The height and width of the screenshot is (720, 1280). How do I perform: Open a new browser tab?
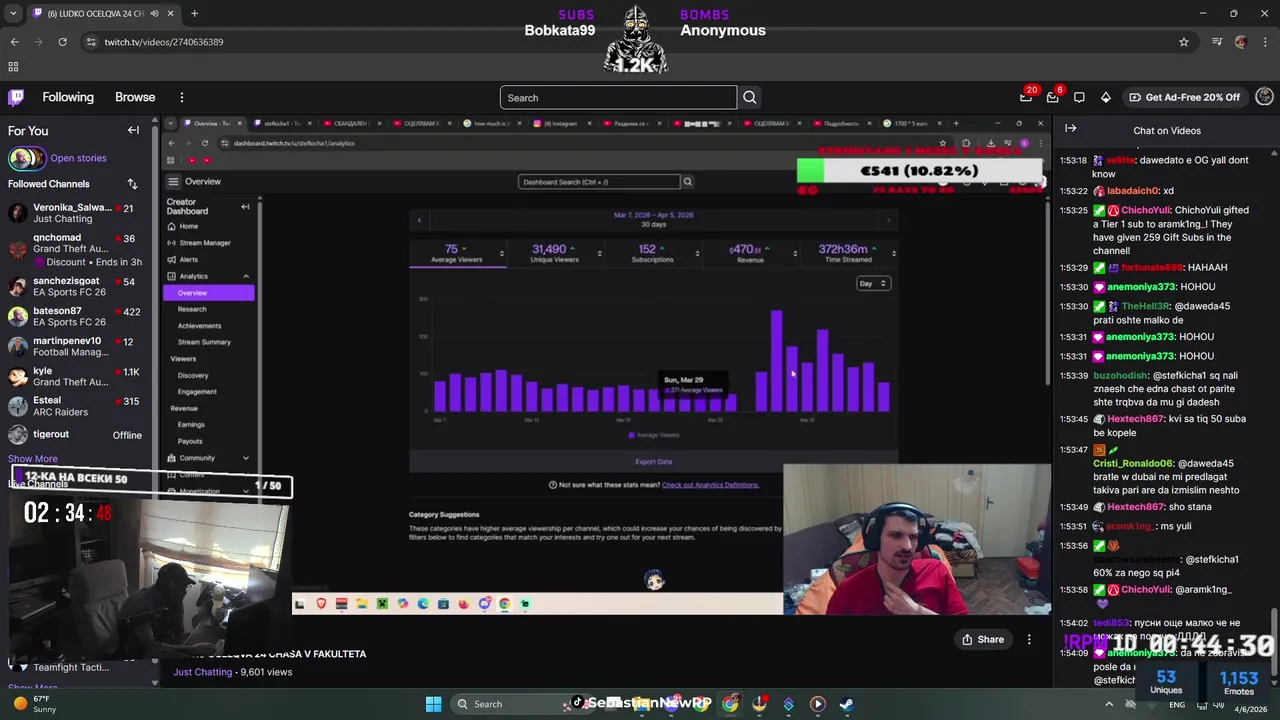pos(194,14)
